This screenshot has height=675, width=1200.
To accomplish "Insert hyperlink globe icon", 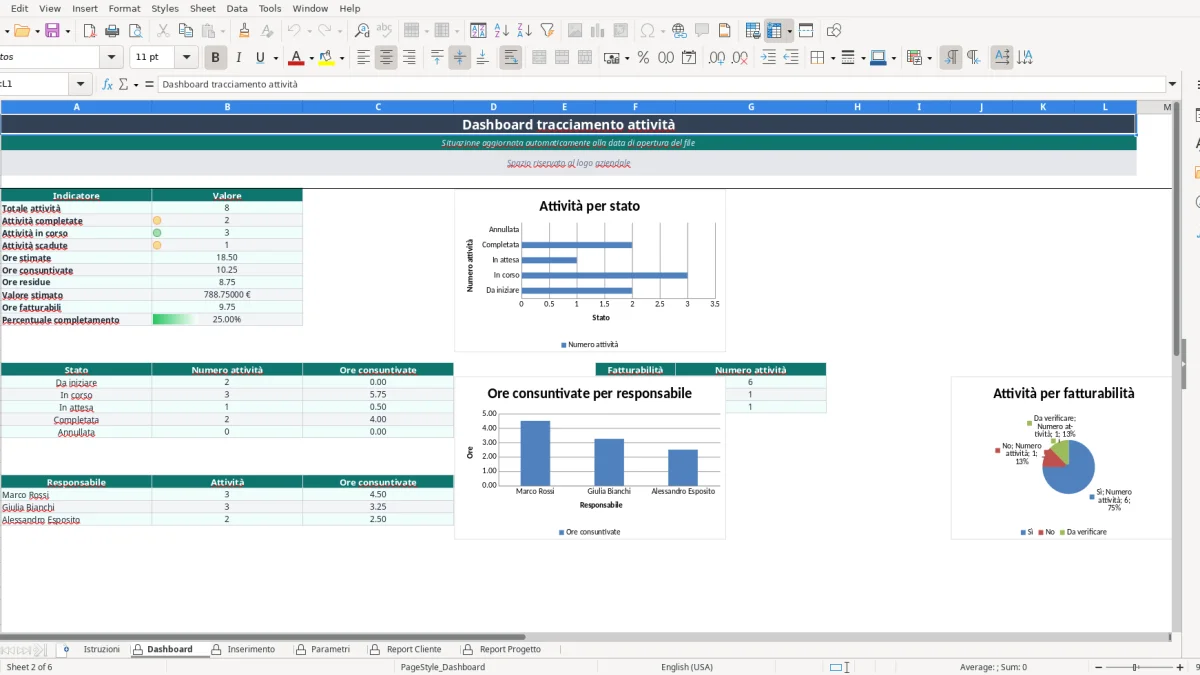I will coord(679,31).
